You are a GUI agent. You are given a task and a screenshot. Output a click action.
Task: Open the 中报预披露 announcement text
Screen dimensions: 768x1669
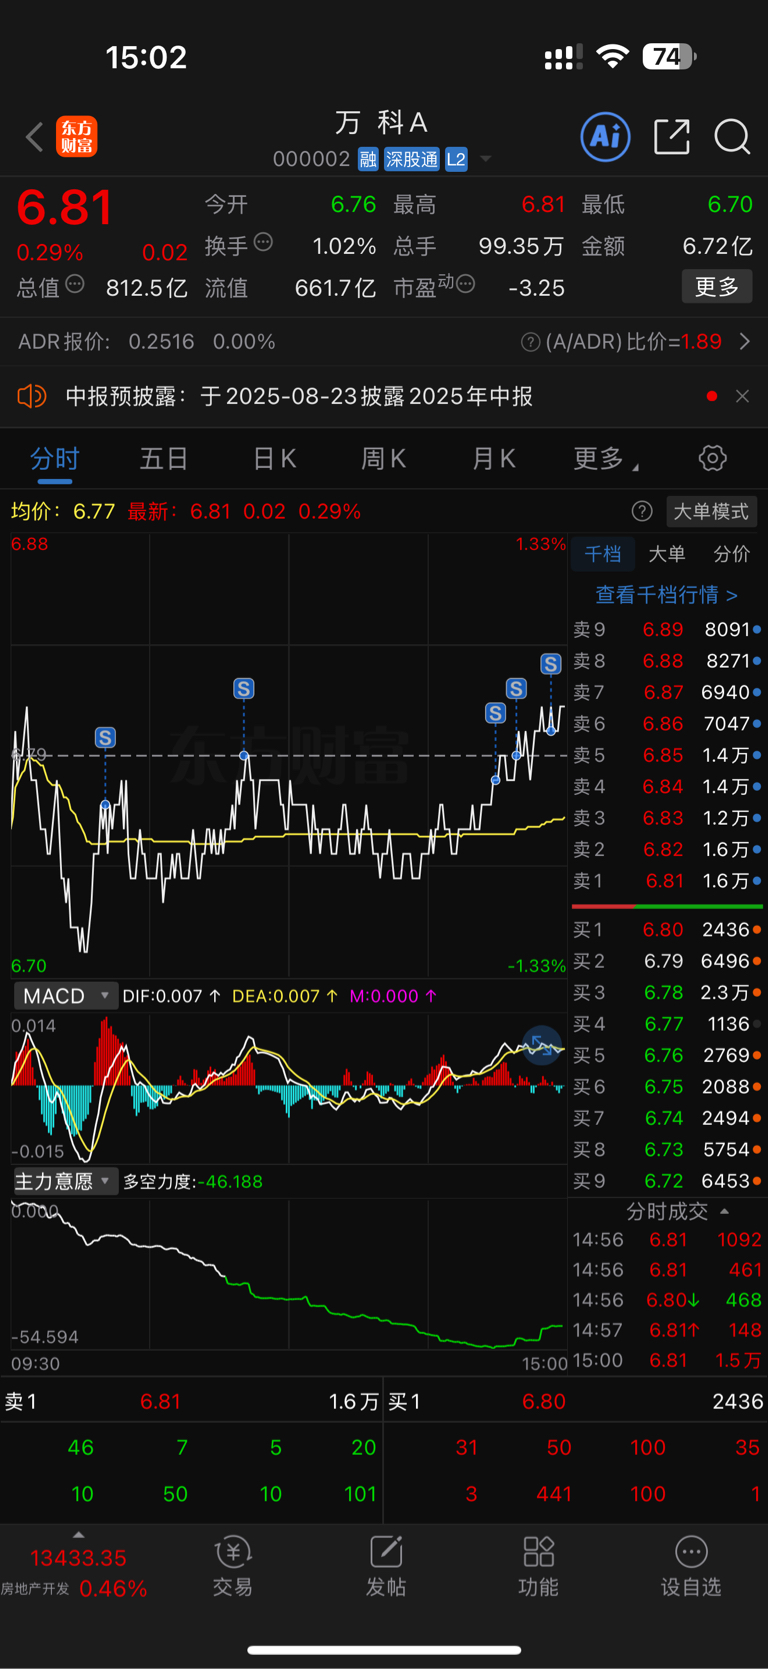tap(299, 396)
